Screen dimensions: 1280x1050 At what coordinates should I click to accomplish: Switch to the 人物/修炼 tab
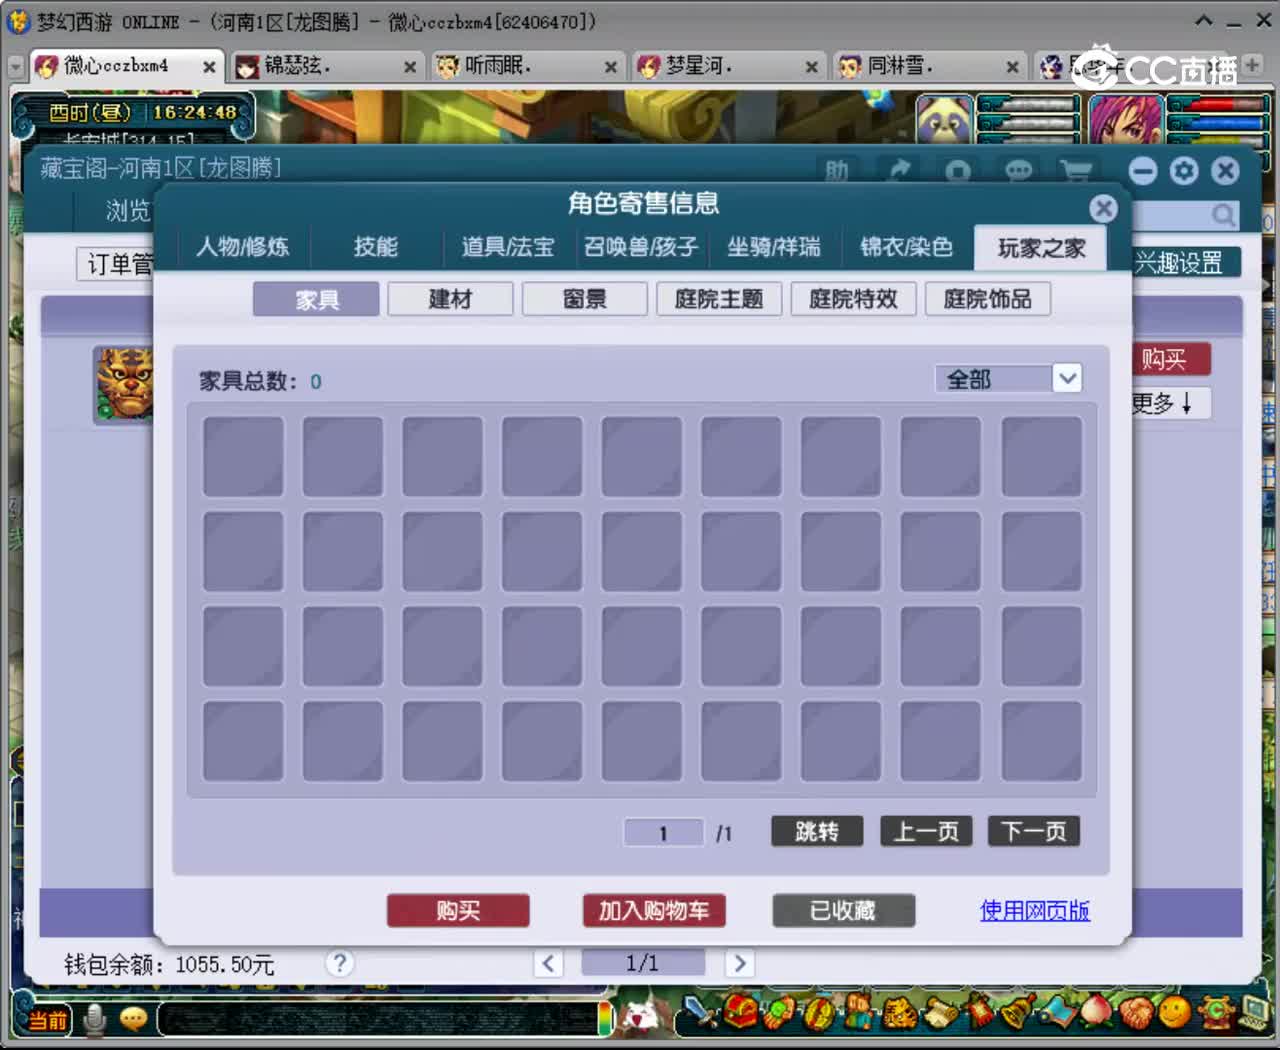point(243,247)
